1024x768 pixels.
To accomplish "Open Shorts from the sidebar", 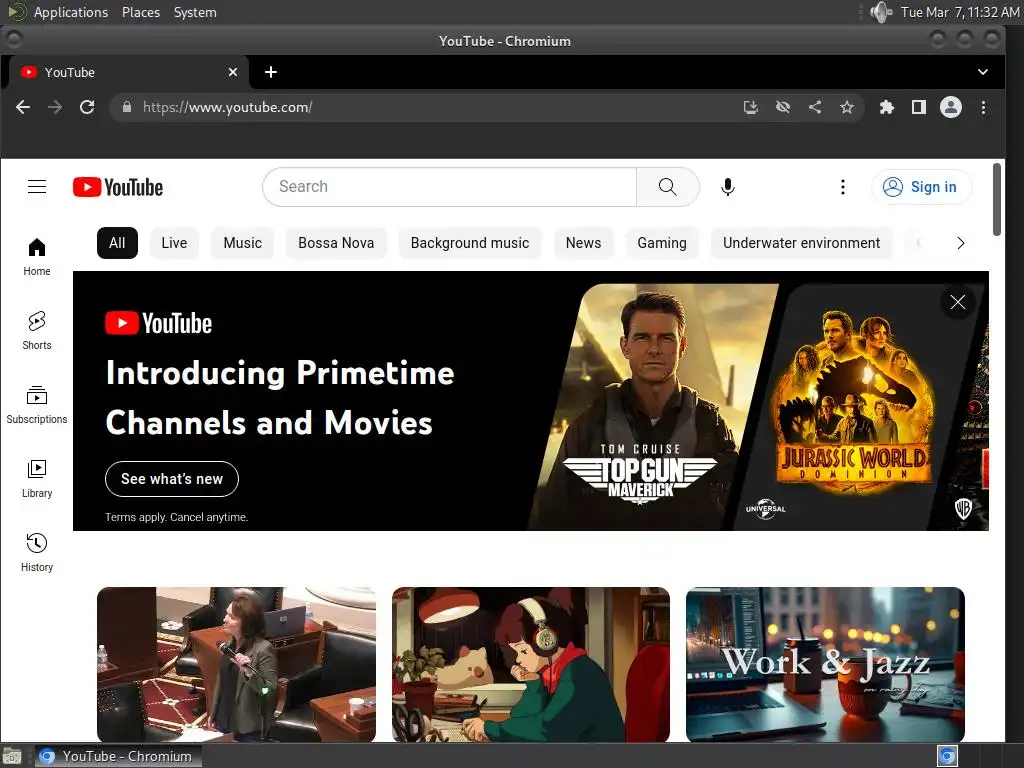I will click(37, 331).
